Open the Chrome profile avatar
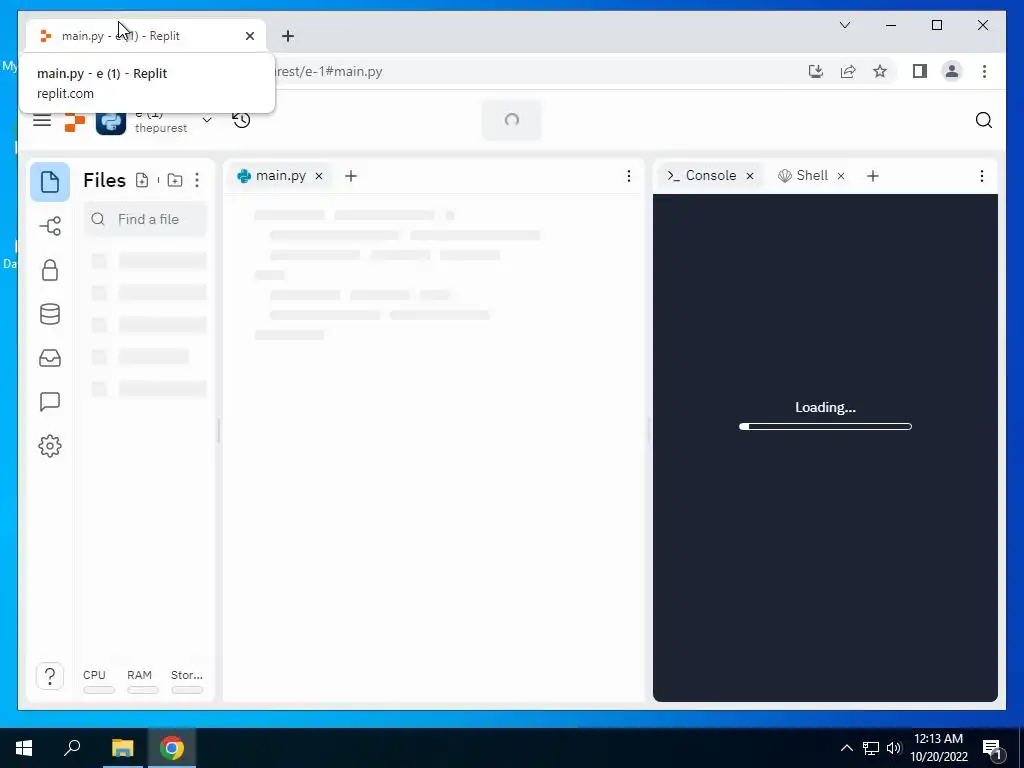The height and width of the screenshot is (768, 1024). coord(952,71)
